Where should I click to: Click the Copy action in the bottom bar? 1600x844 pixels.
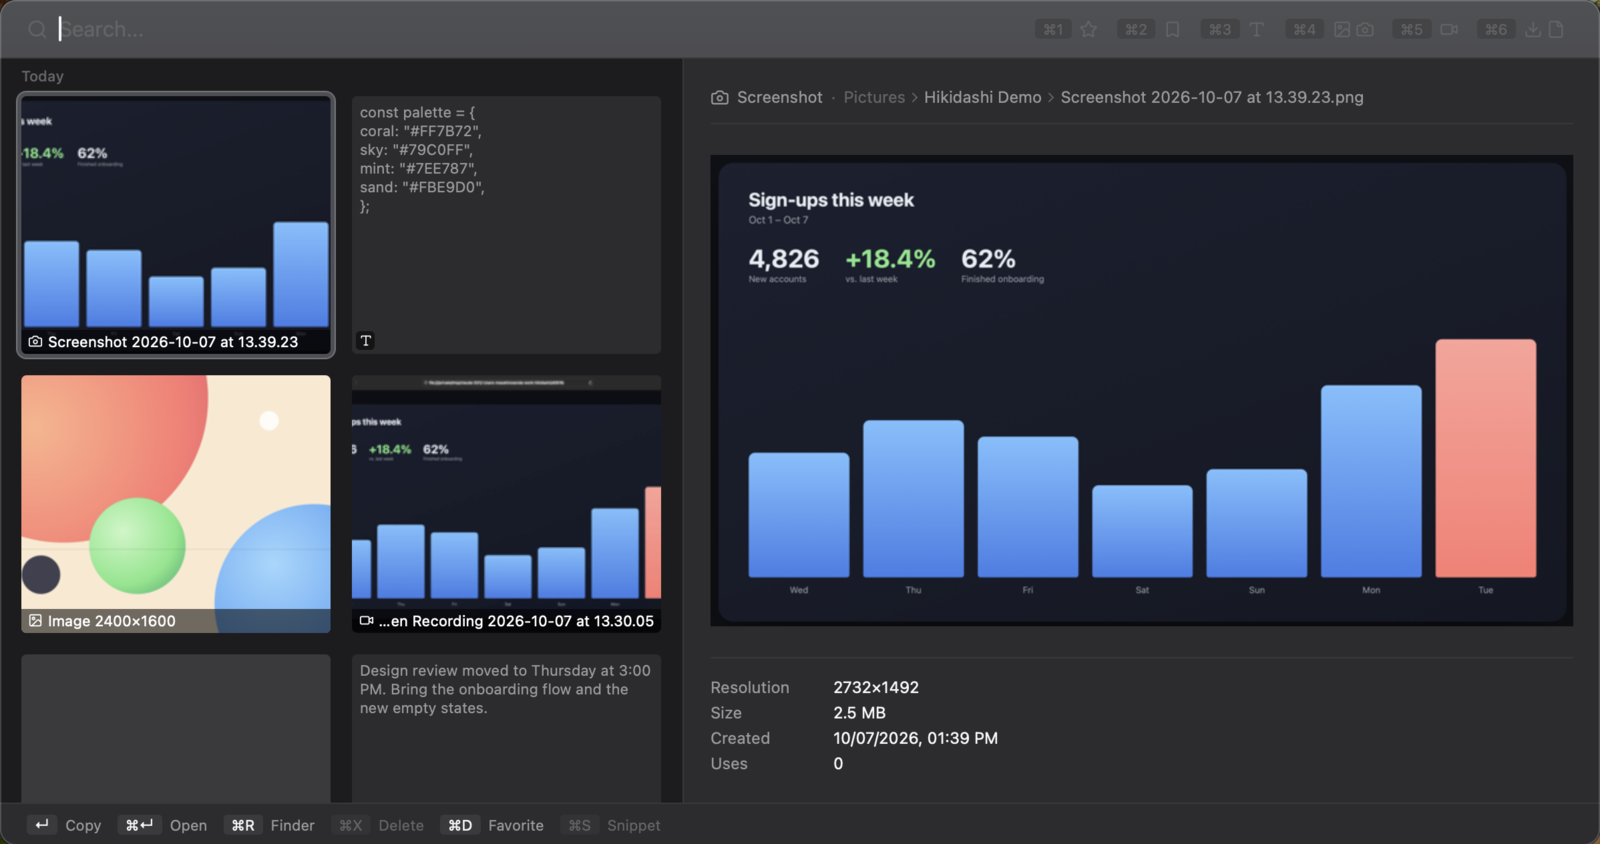coord(64,825)
